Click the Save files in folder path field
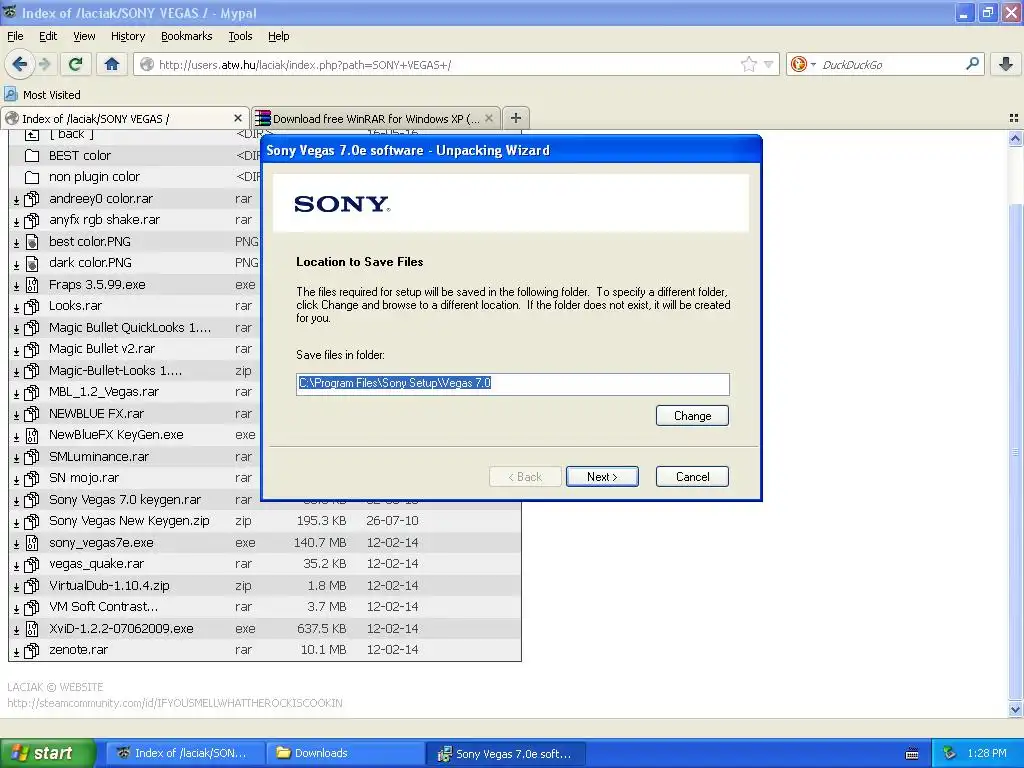Screen dimensions: 1024x768 513,383
